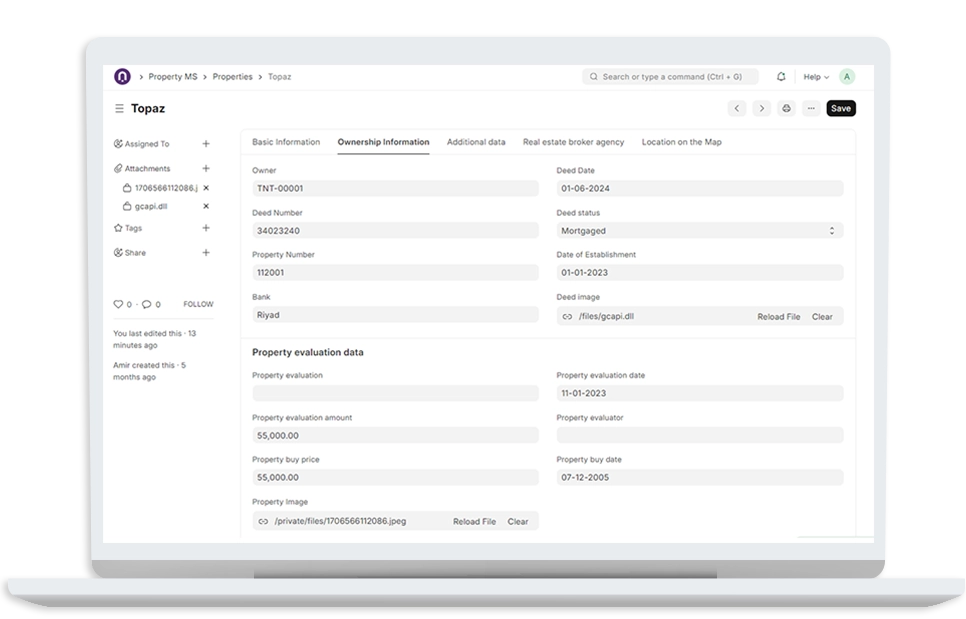Open the notifications bell
This screenshot has height=619, width=966.
click(781, 76)
